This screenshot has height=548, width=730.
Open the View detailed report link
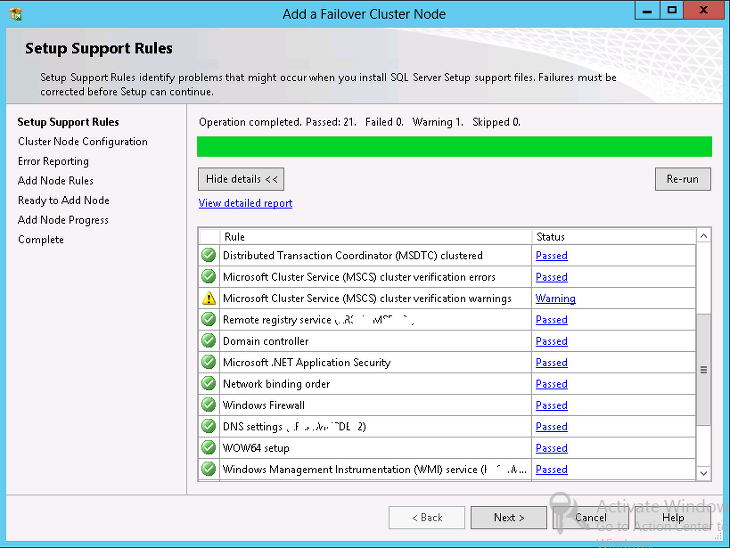pyautogui.click(x=245, y=203)
